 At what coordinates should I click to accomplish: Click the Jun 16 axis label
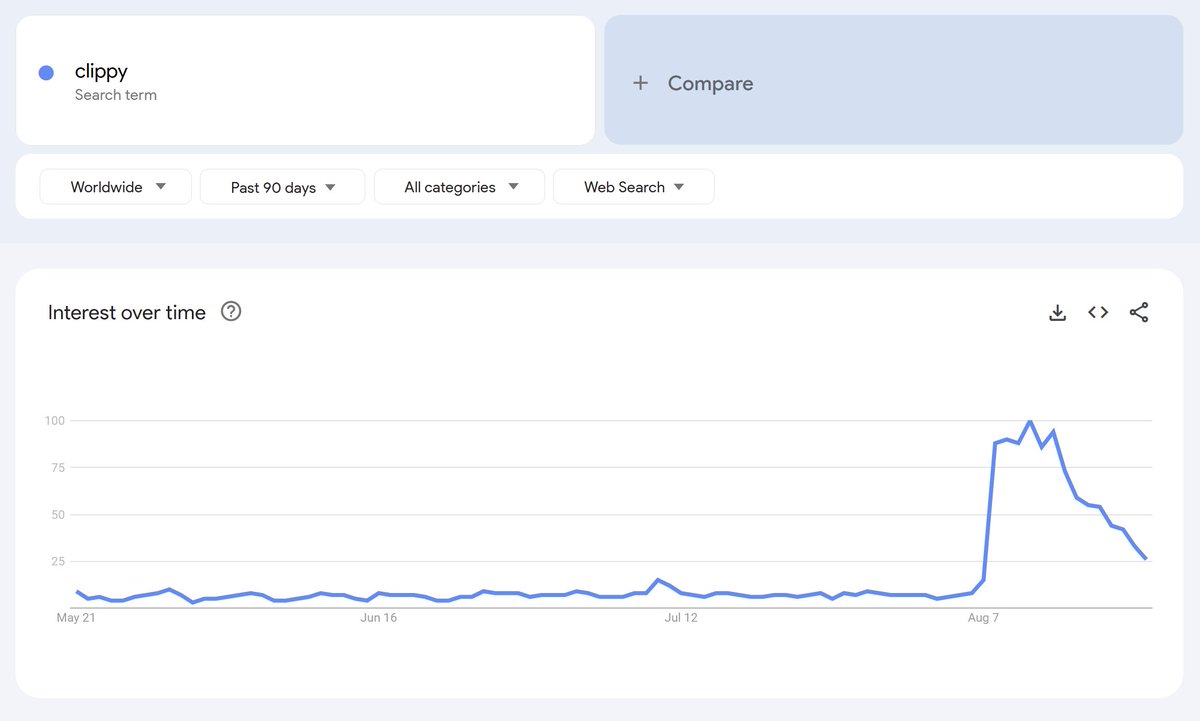(x=378, y=618)
